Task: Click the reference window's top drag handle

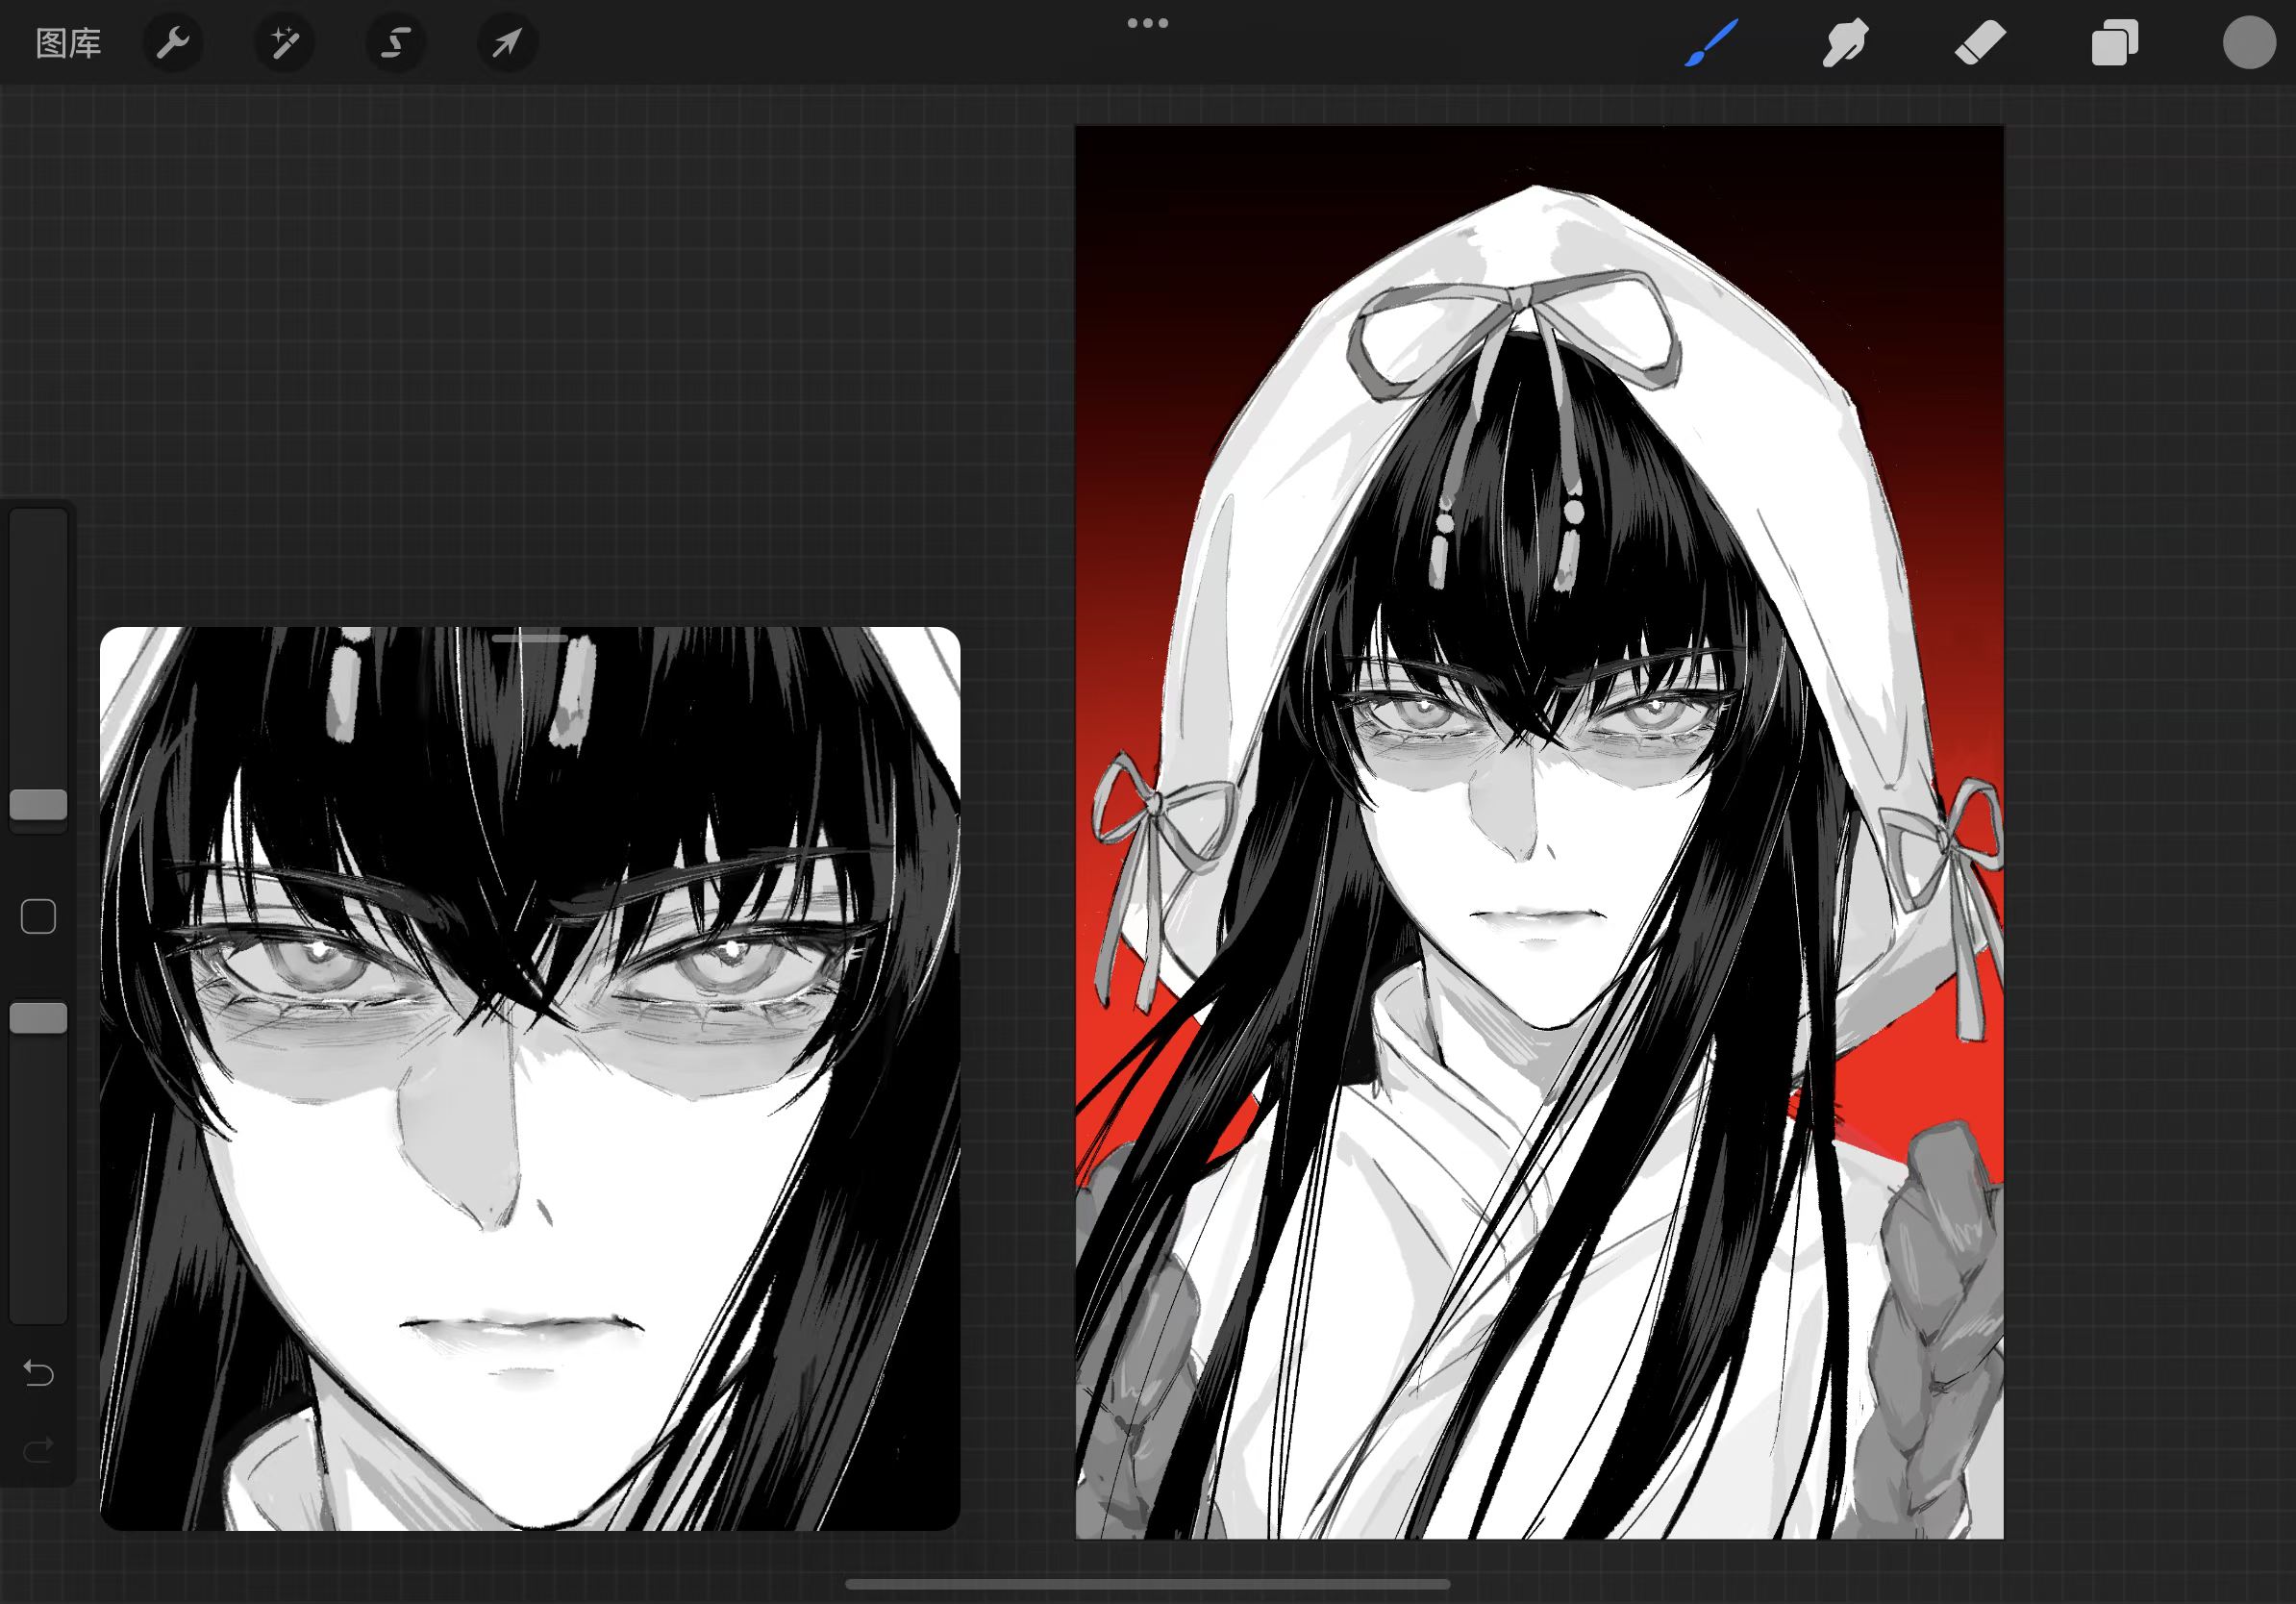Action: point(530,637)
